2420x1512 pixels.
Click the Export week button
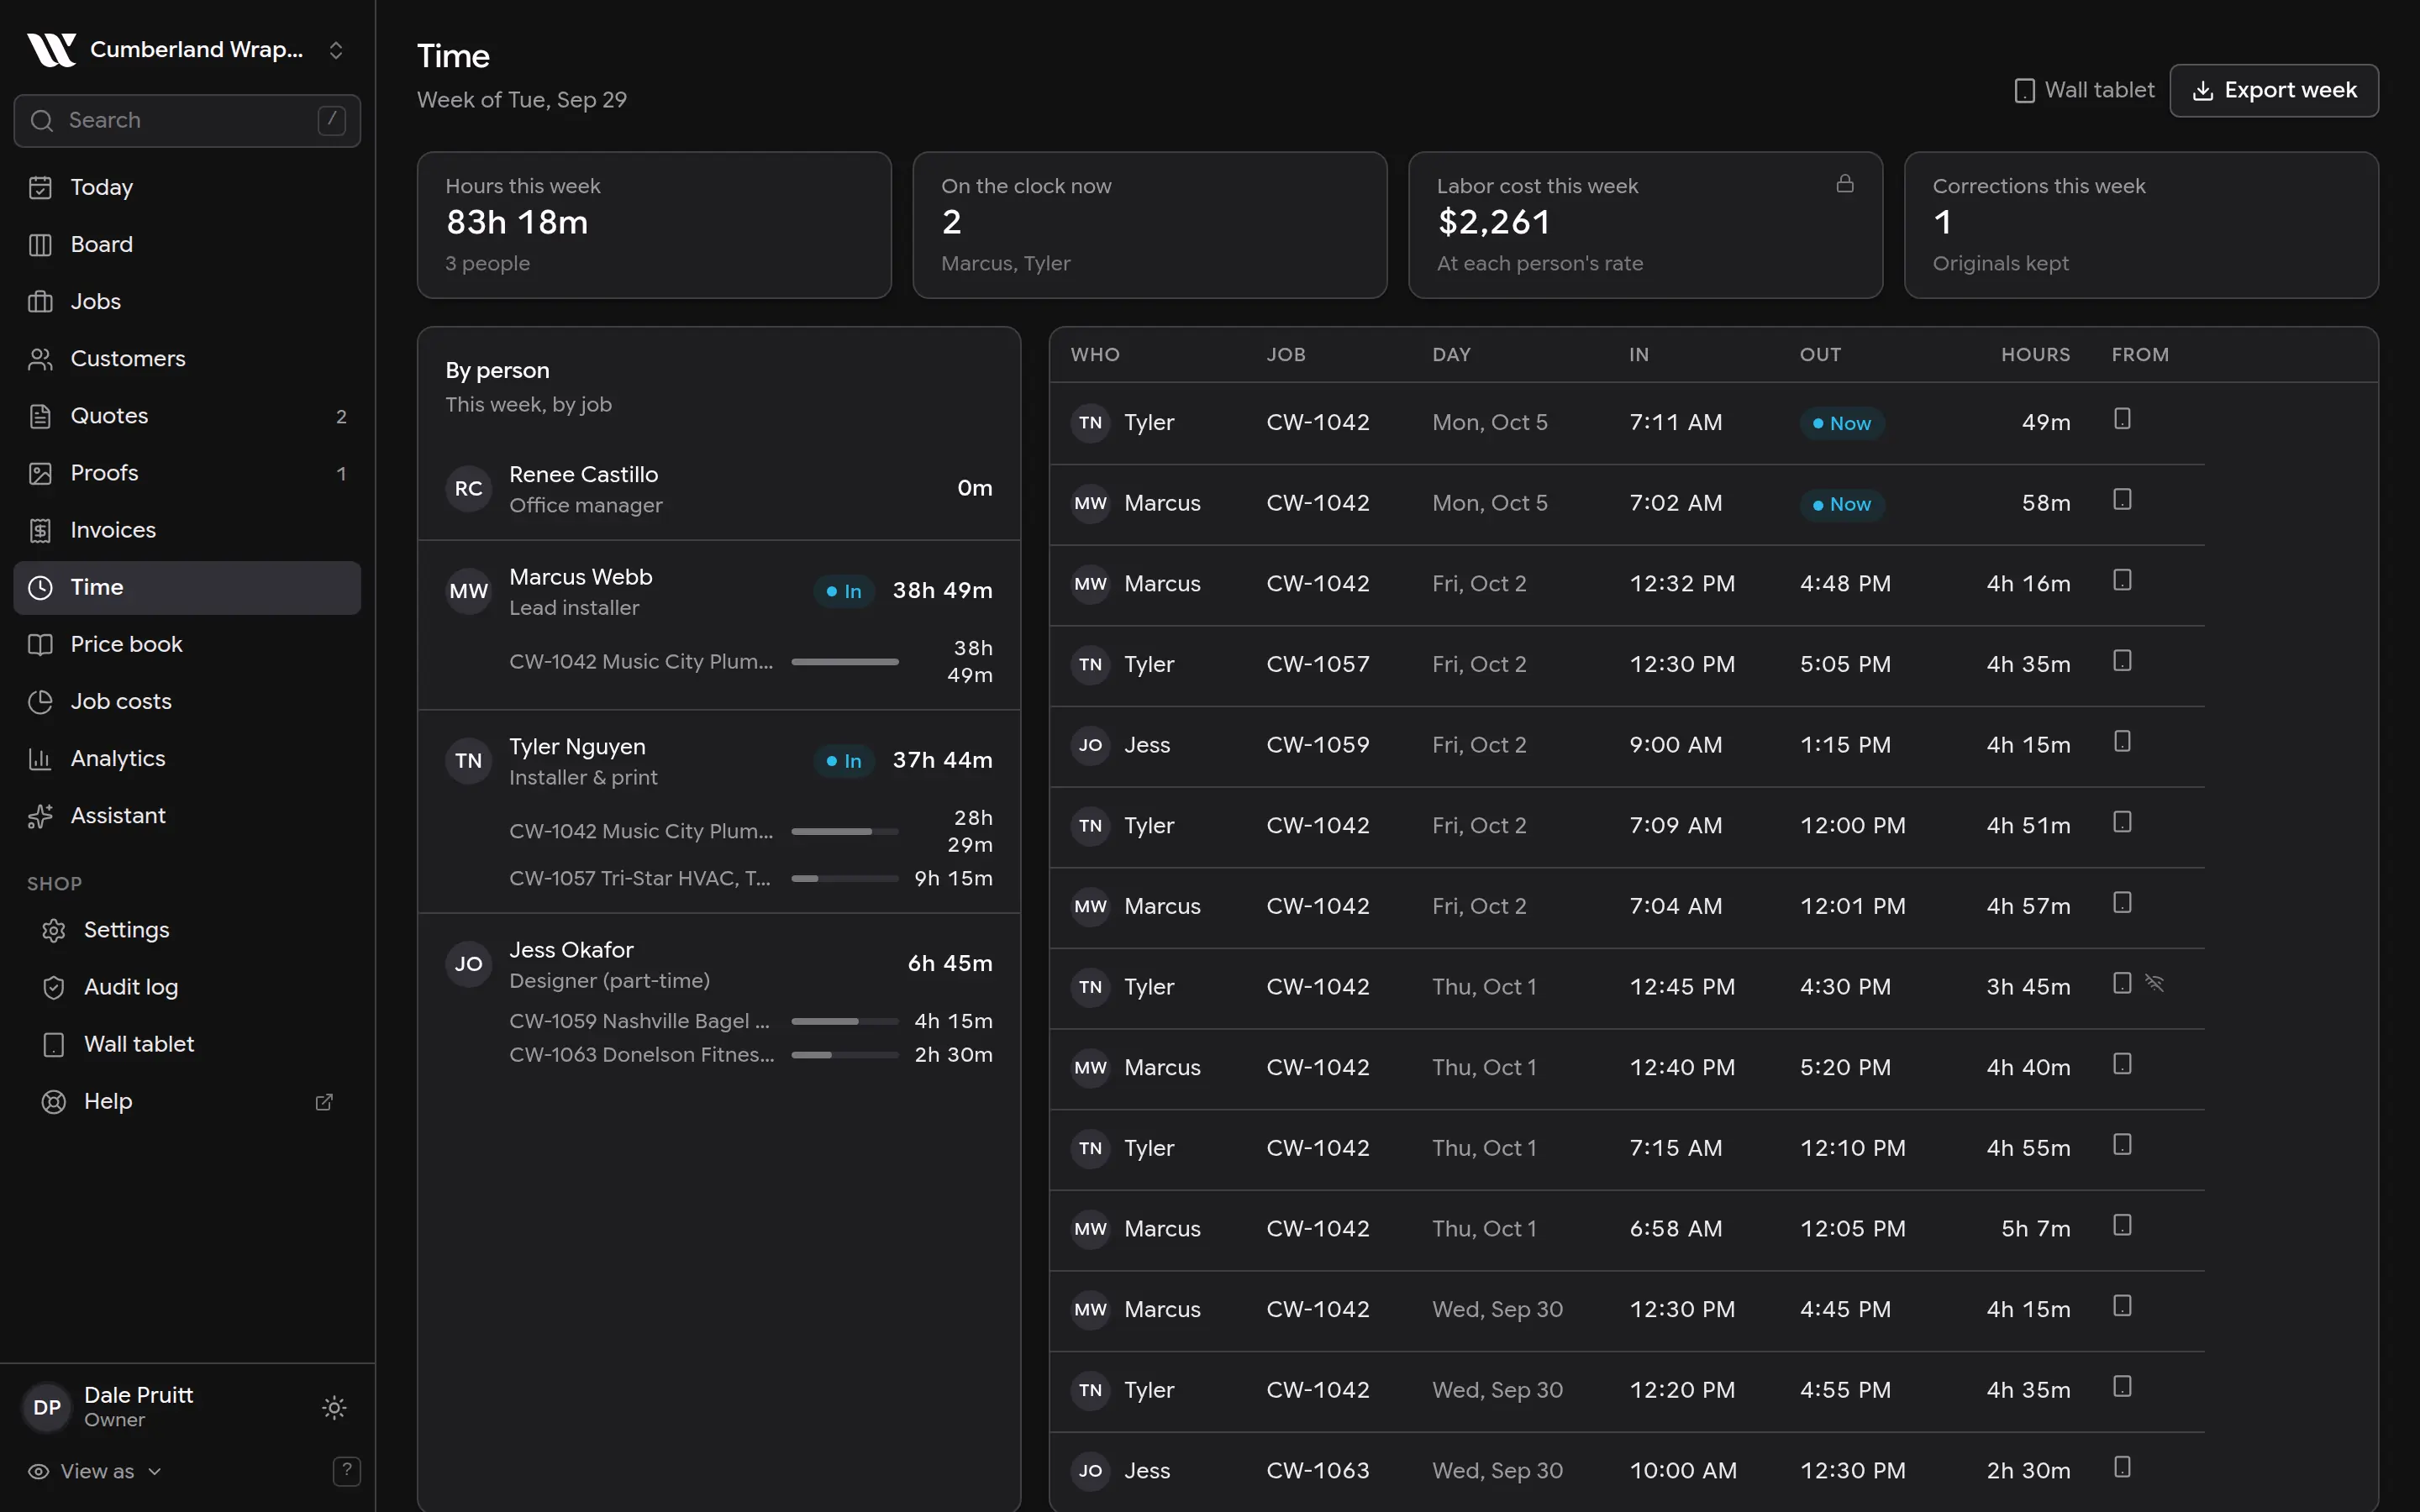point(2274,90)
